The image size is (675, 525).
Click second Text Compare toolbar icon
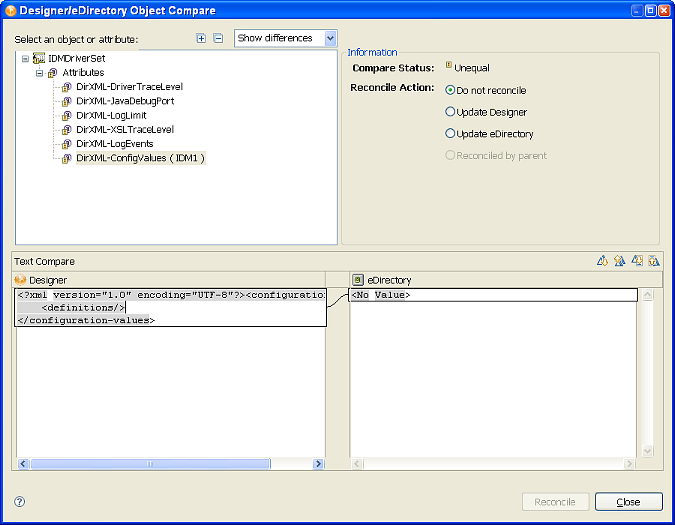pyautogui.click(x=619, y=261)
